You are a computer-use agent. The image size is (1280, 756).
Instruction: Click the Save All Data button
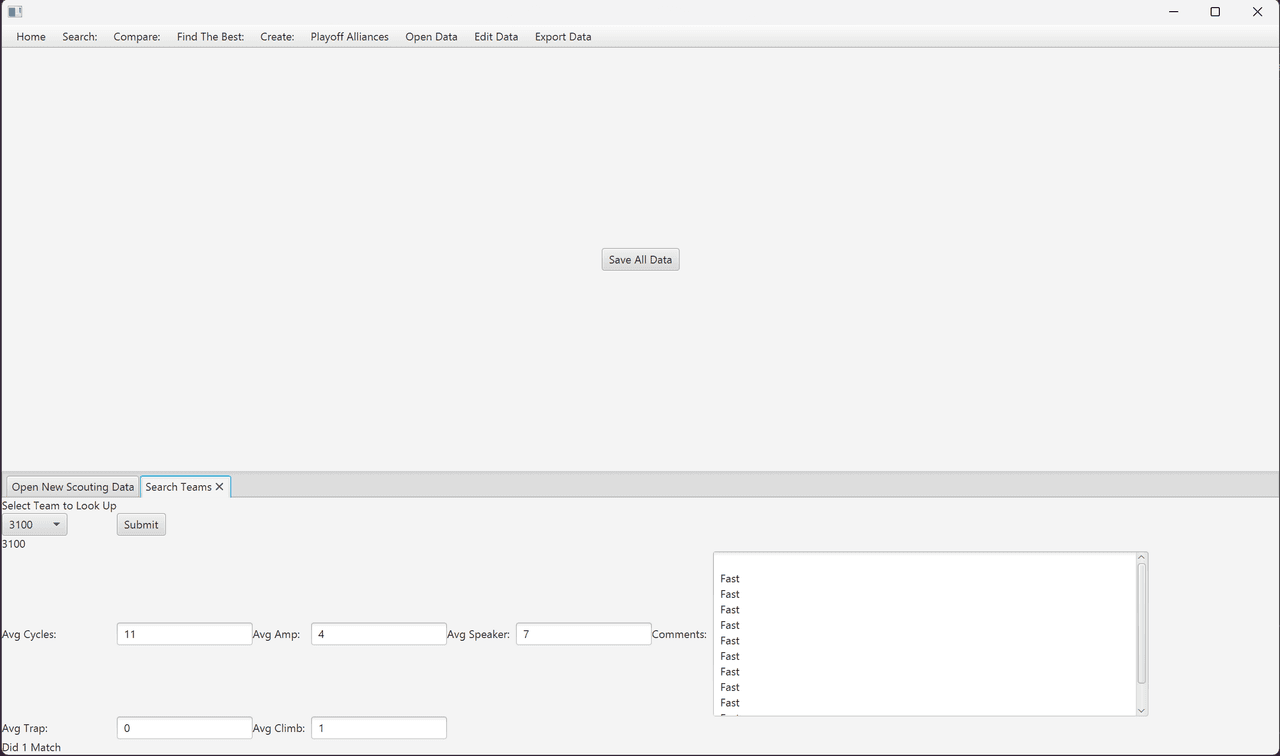point(640,260)
